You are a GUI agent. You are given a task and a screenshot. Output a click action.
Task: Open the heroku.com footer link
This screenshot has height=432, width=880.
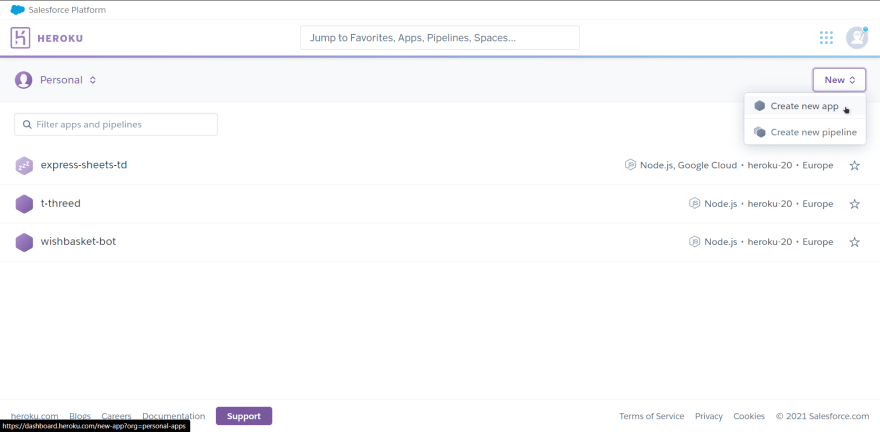tap(34, 416)
